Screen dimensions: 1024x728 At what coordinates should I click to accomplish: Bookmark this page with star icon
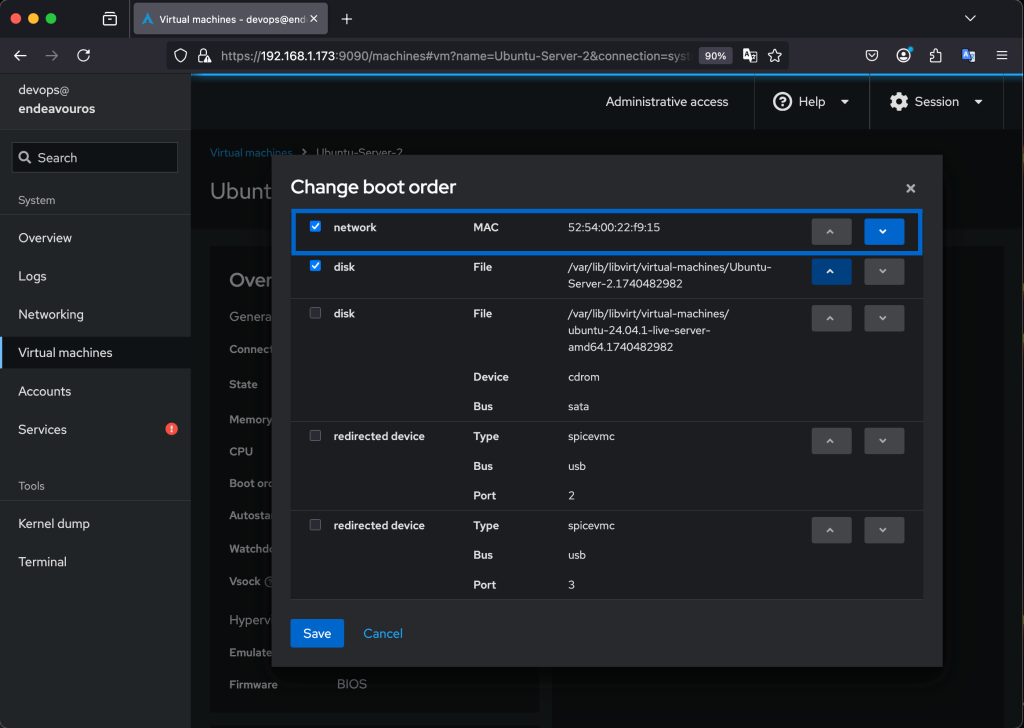pos(775,56)
